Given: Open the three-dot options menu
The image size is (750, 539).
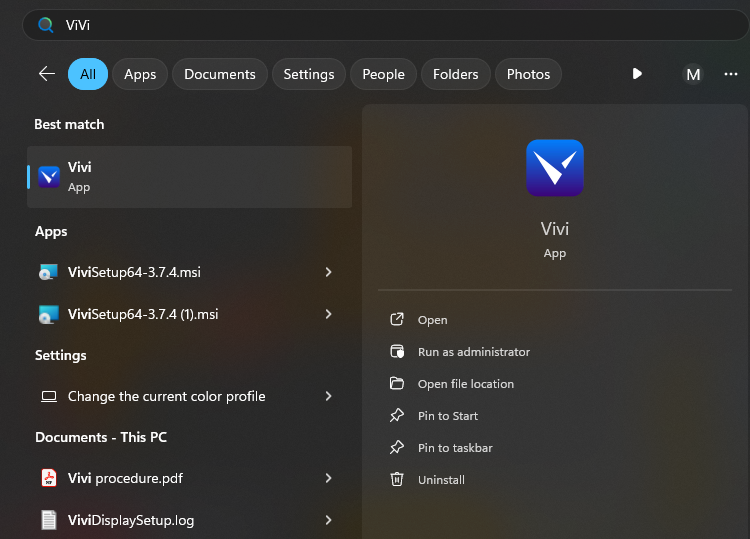Looking at the screenshot, I should 730,74.
